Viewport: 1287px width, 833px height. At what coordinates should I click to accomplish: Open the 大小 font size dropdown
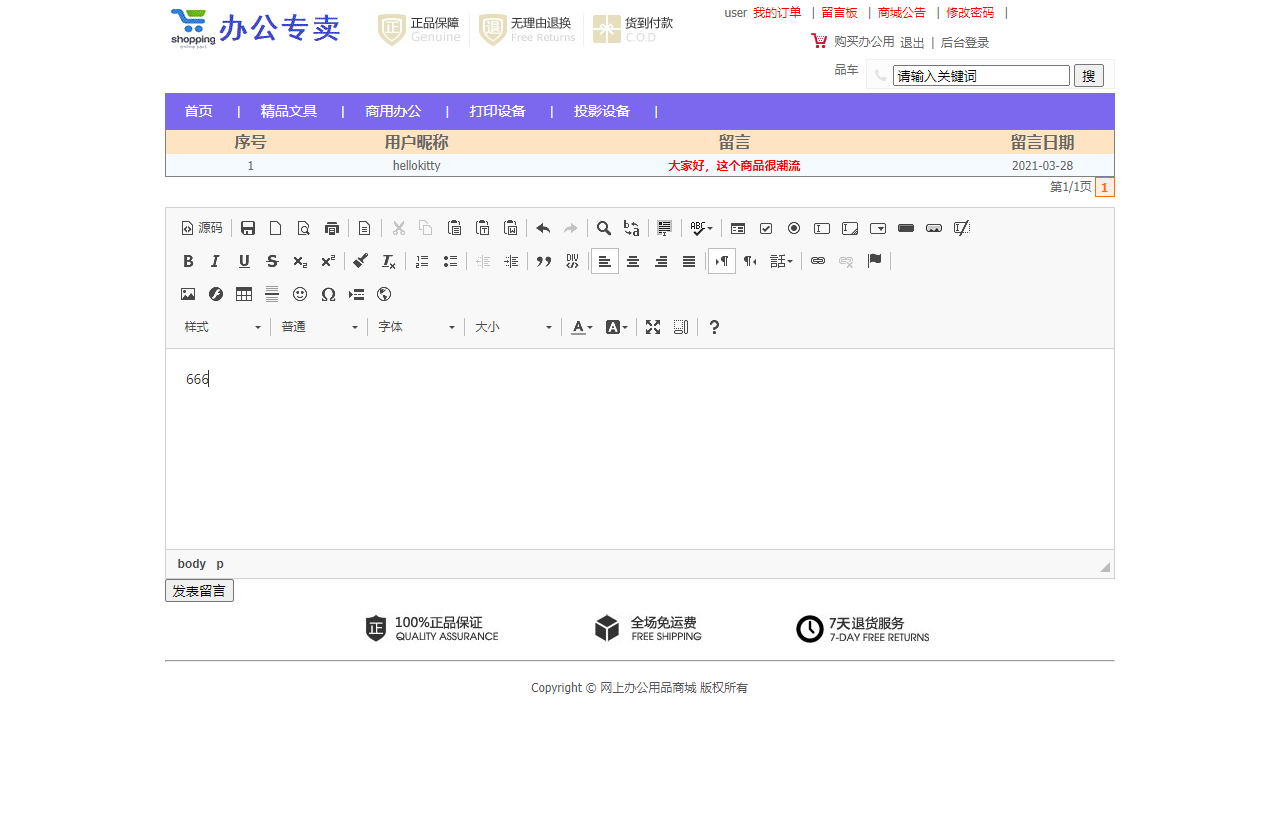pos(513,327)
